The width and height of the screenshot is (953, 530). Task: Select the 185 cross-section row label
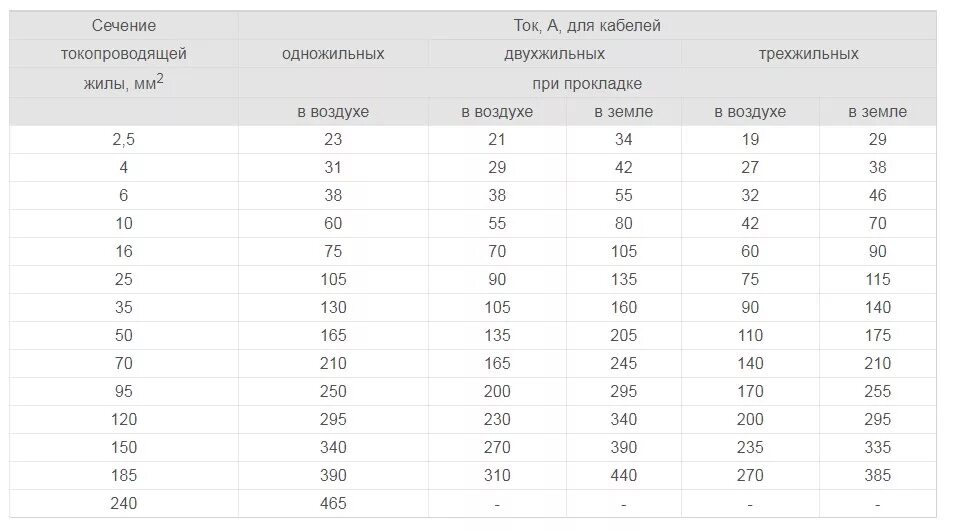click(x=123, y=475)
